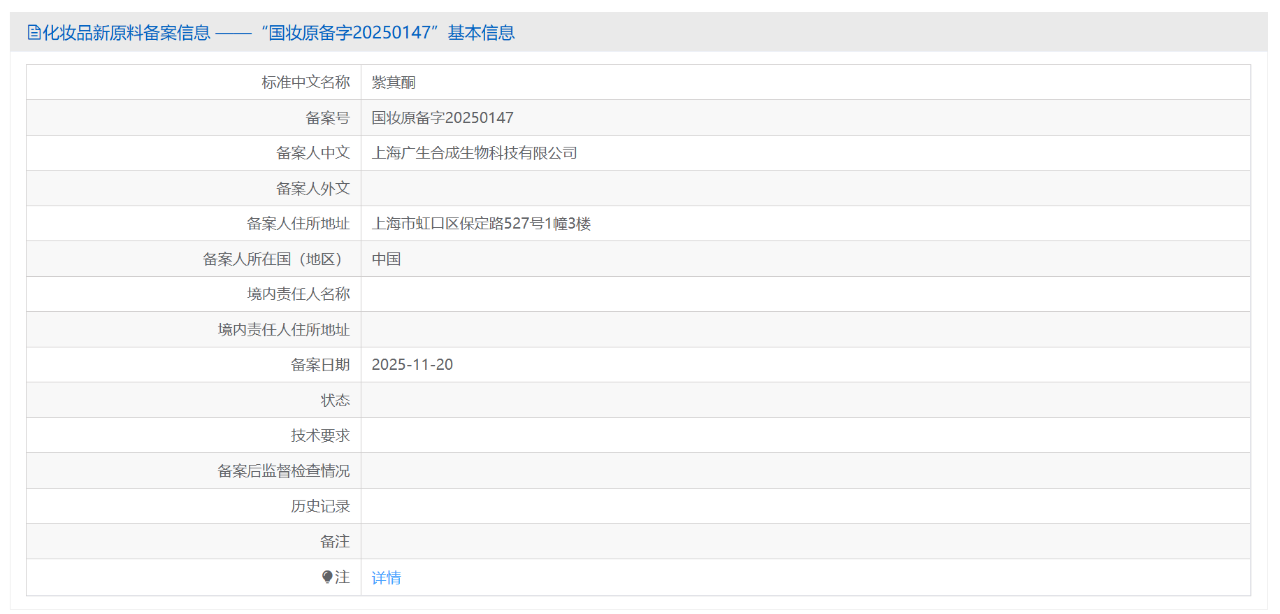Click the document icon before the page title

[x=34, y=32]
